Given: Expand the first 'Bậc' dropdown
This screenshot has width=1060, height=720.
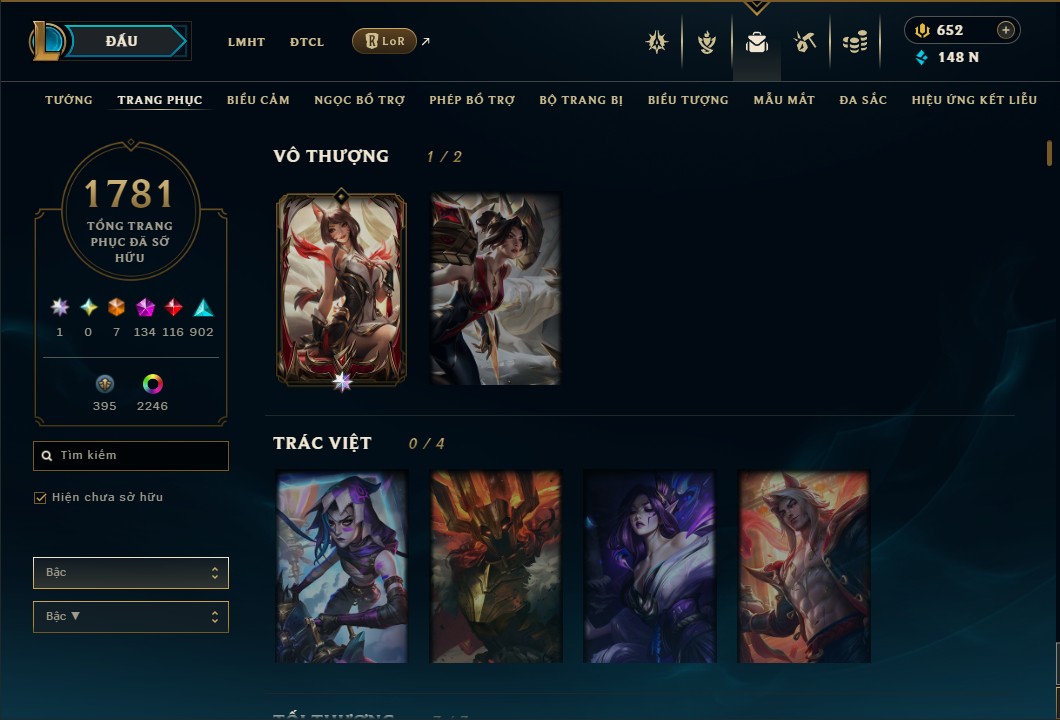Looking at the screenshot, I should pos(130,573).
